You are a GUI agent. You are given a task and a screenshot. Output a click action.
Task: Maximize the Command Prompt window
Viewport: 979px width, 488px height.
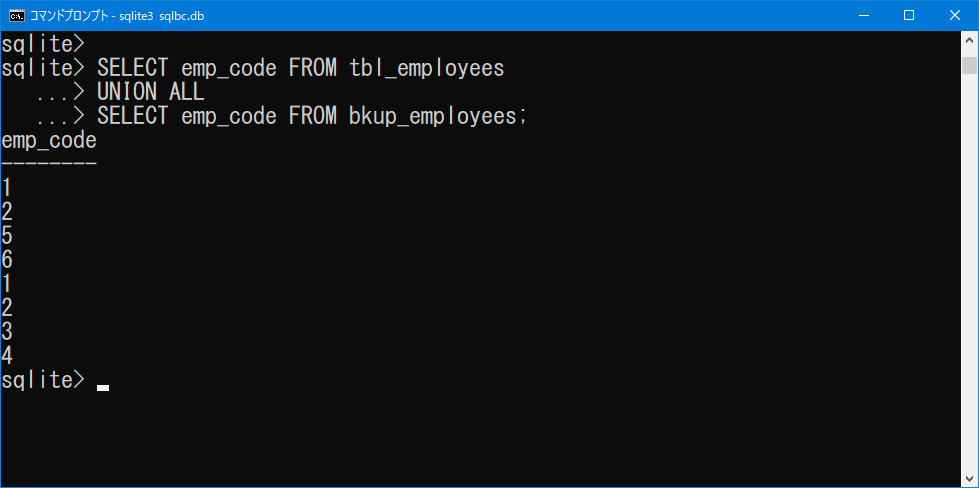pos(909,16)
